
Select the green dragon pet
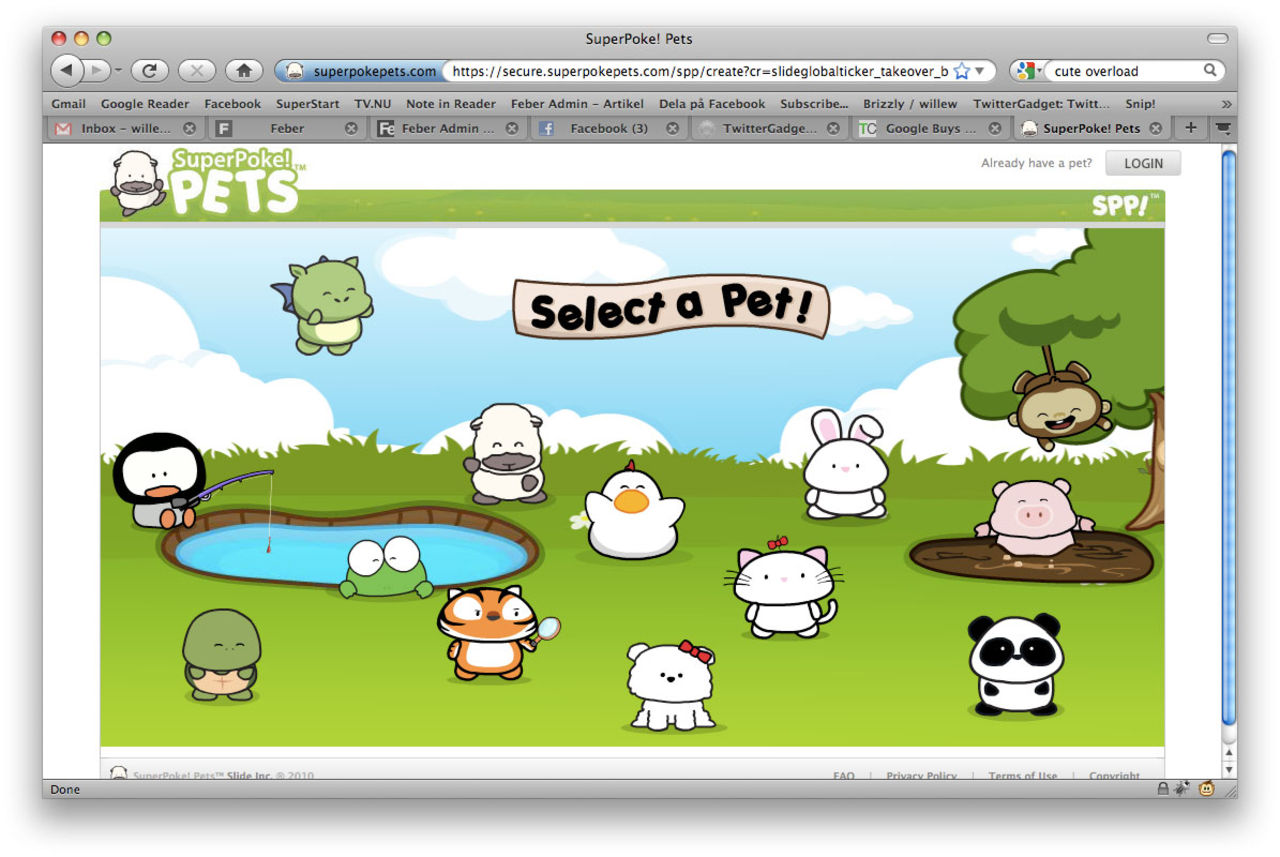pyautogui.click(x=327, y=305)
